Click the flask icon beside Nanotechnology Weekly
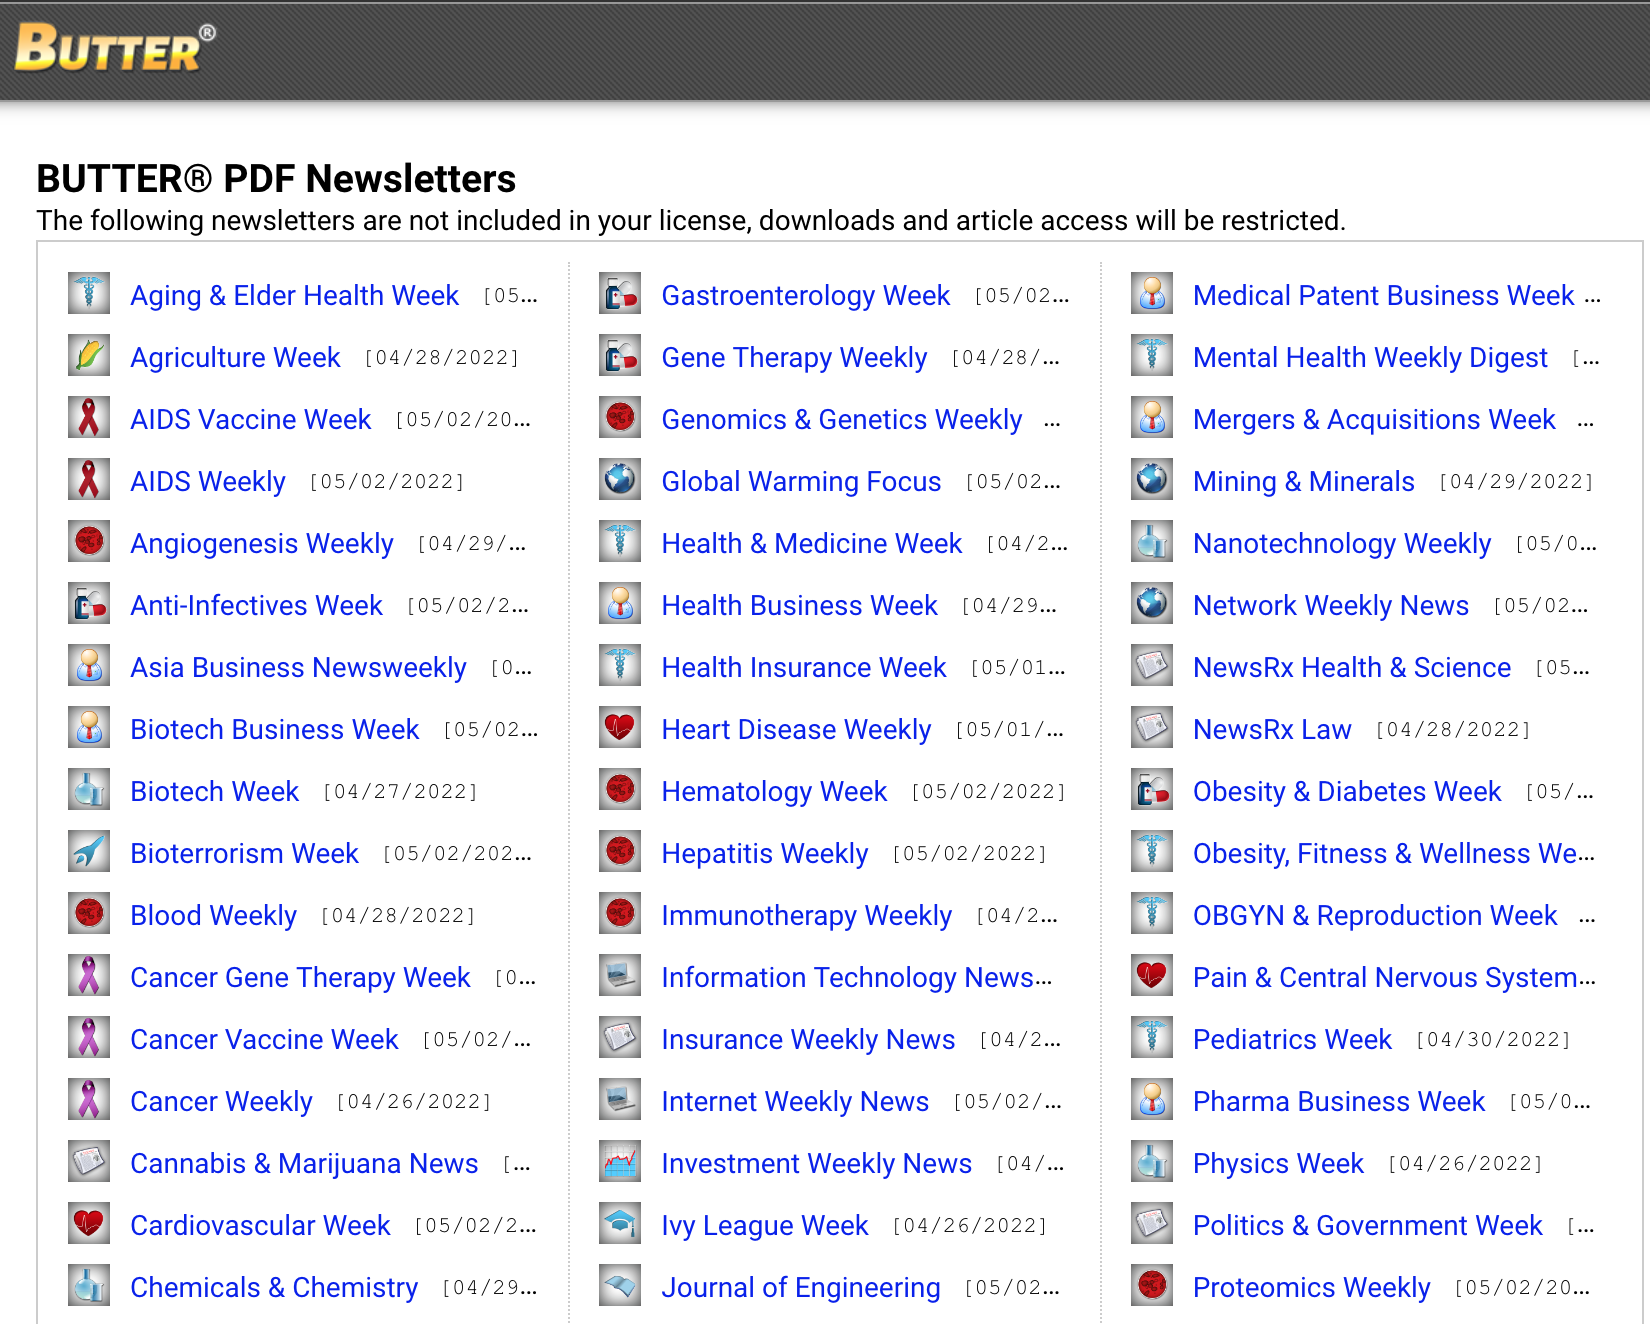Image resolution: width=1650 pixels, height=1324 pixels. click(1152, 542)
